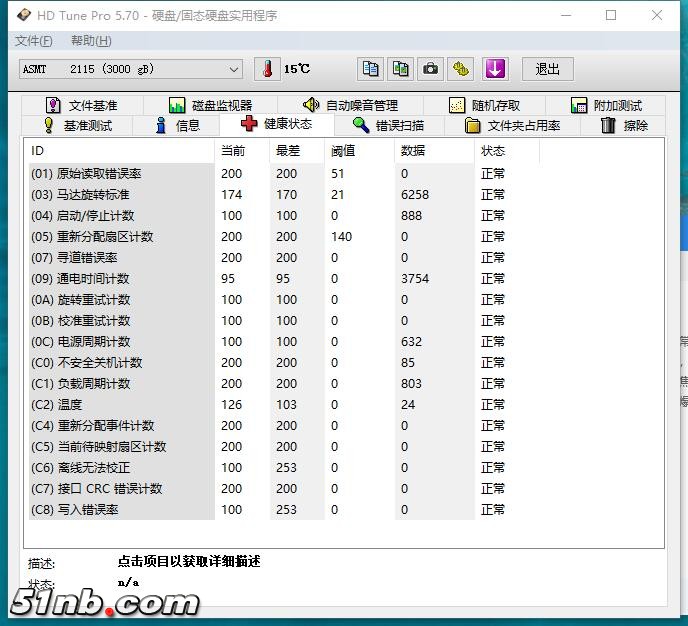688x626 pixels.
Task: Click worst value 170 in row (03)
Action: pyautogui.click(x=287, y=195)
